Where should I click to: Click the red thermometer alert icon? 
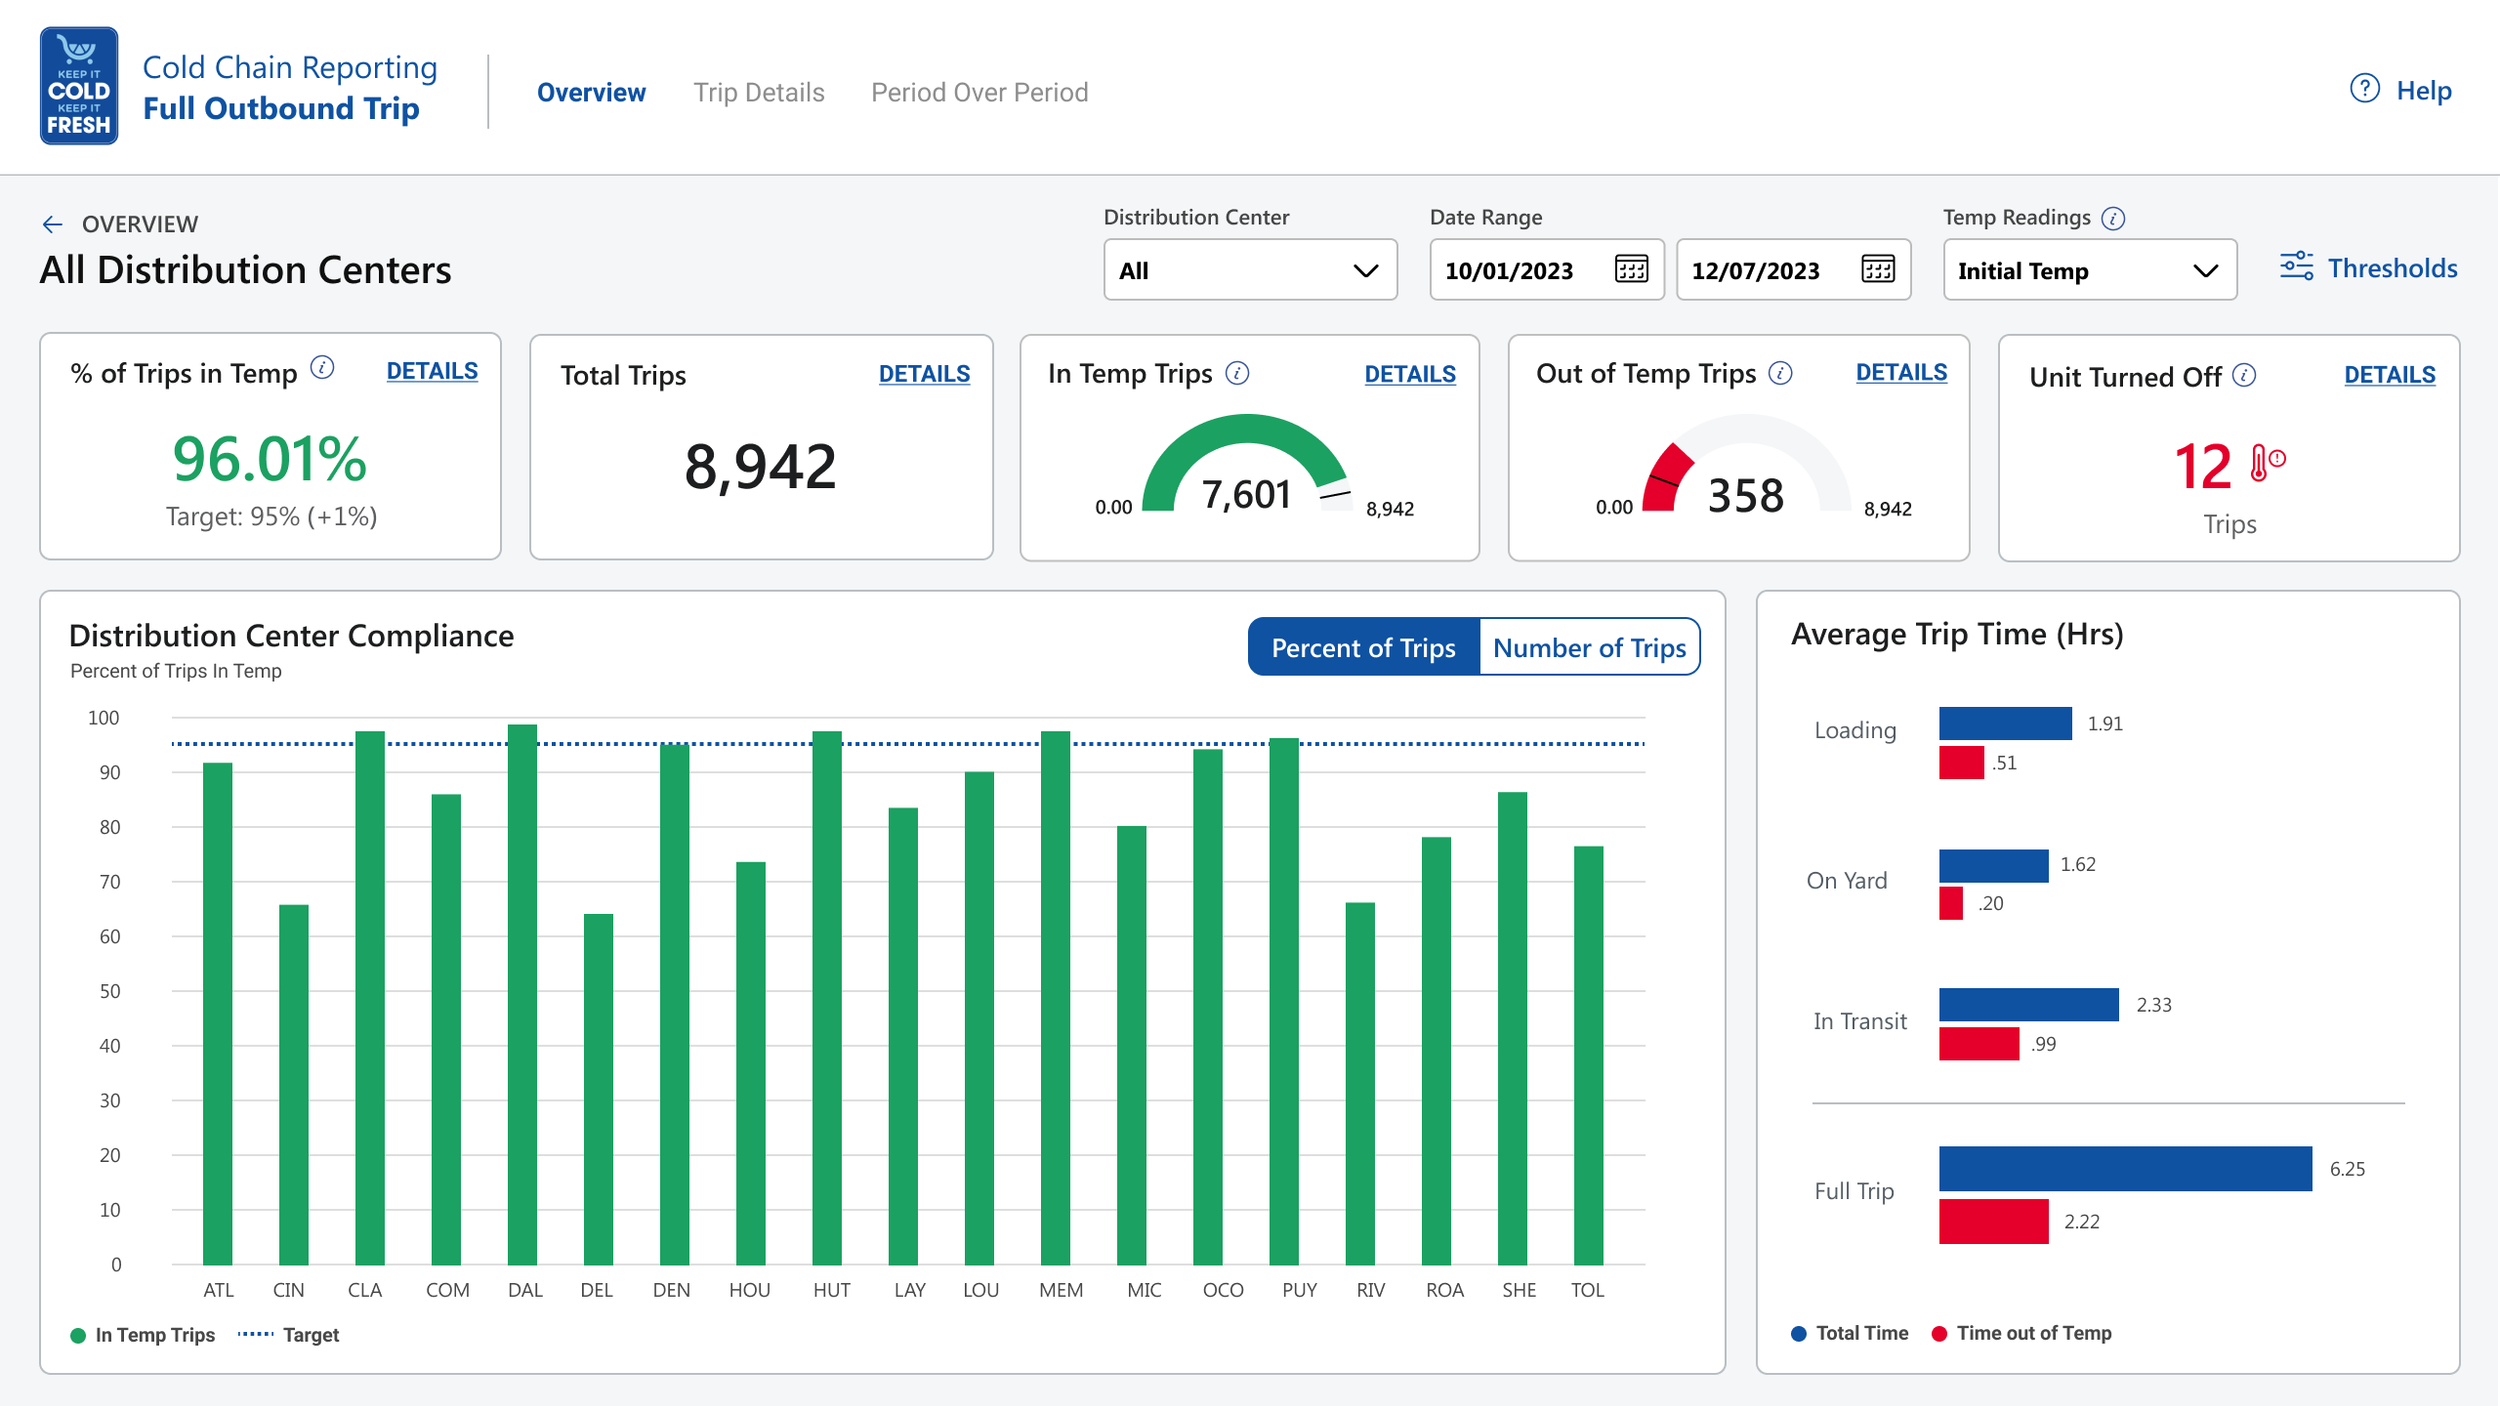pyautogui.click(x=2267, y=463)
